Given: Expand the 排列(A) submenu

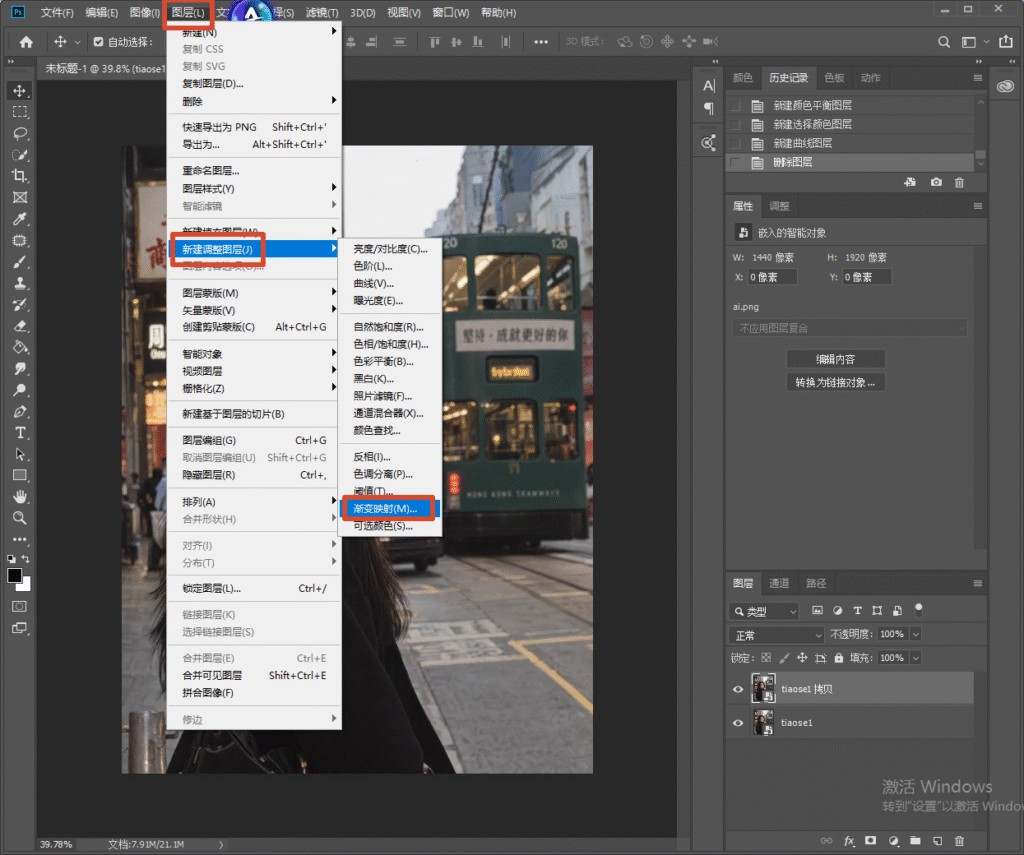Looking at the screenshot, I should (x=253, y=502).
